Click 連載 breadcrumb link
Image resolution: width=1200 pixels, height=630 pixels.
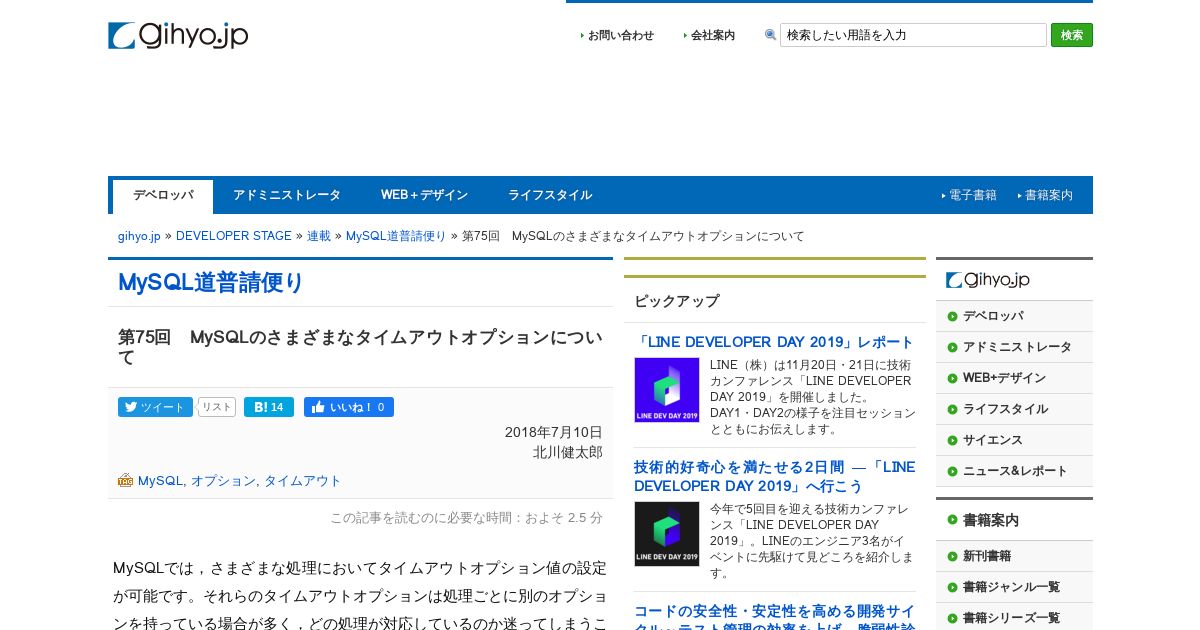pos(319,236)
